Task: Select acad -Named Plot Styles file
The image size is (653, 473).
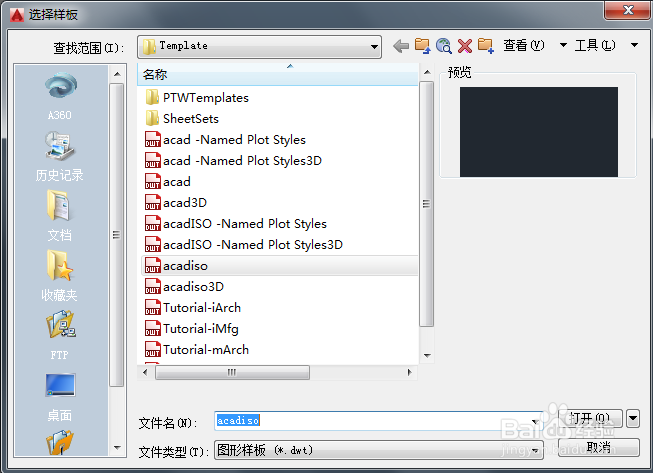Action: click(x=225, y=139)
